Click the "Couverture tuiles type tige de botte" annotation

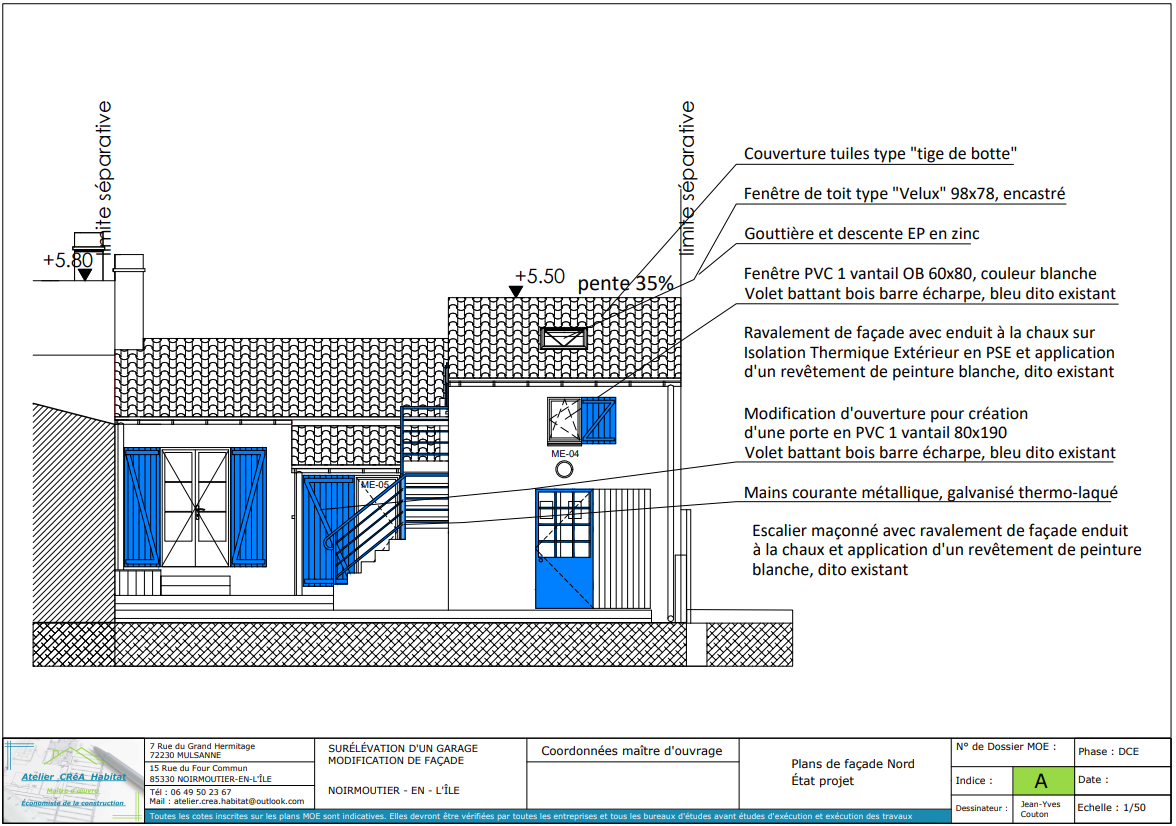[x=880, y=154]
